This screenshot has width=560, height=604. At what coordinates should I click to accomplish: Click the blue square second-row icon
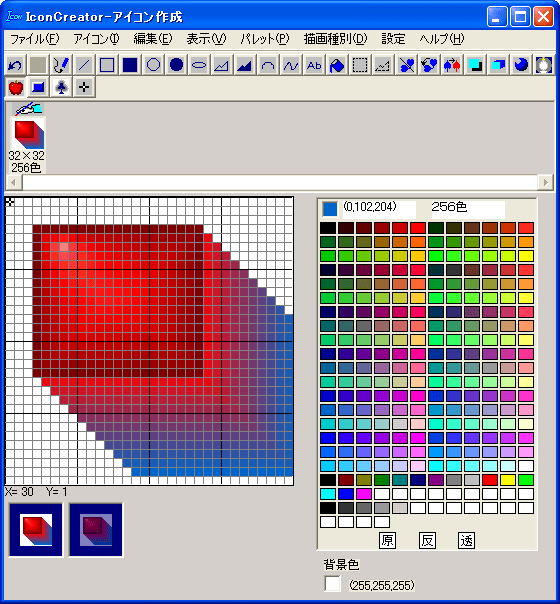39,87
